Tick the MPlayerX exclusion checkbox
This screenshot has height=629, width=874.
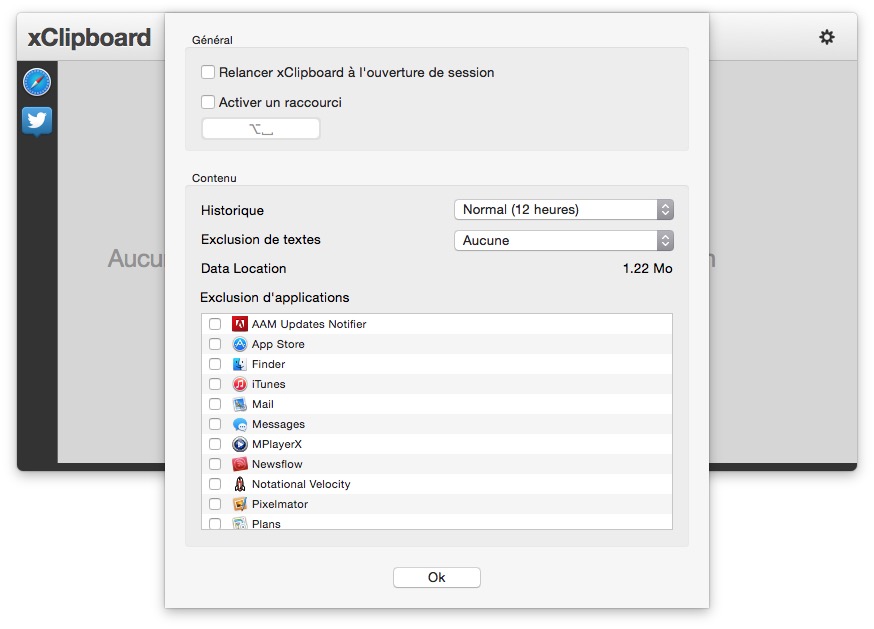[215, 444]
